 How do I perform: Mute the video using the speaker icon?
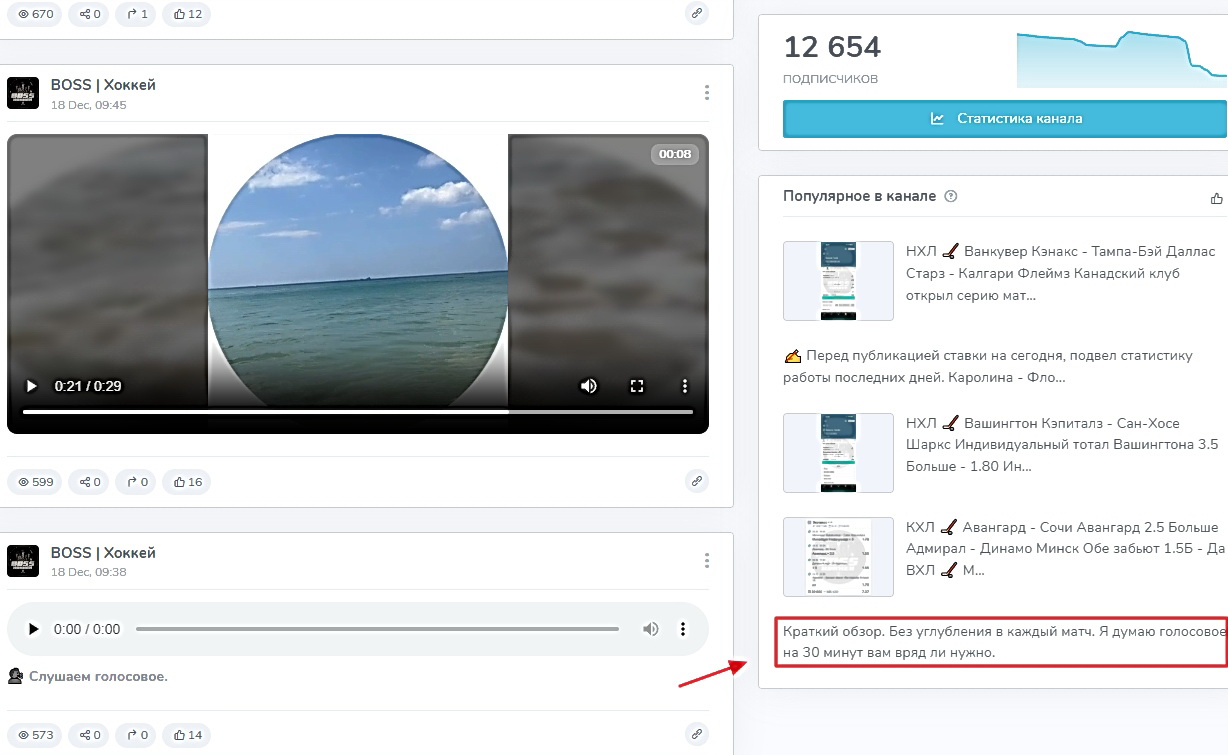point(589,386)
